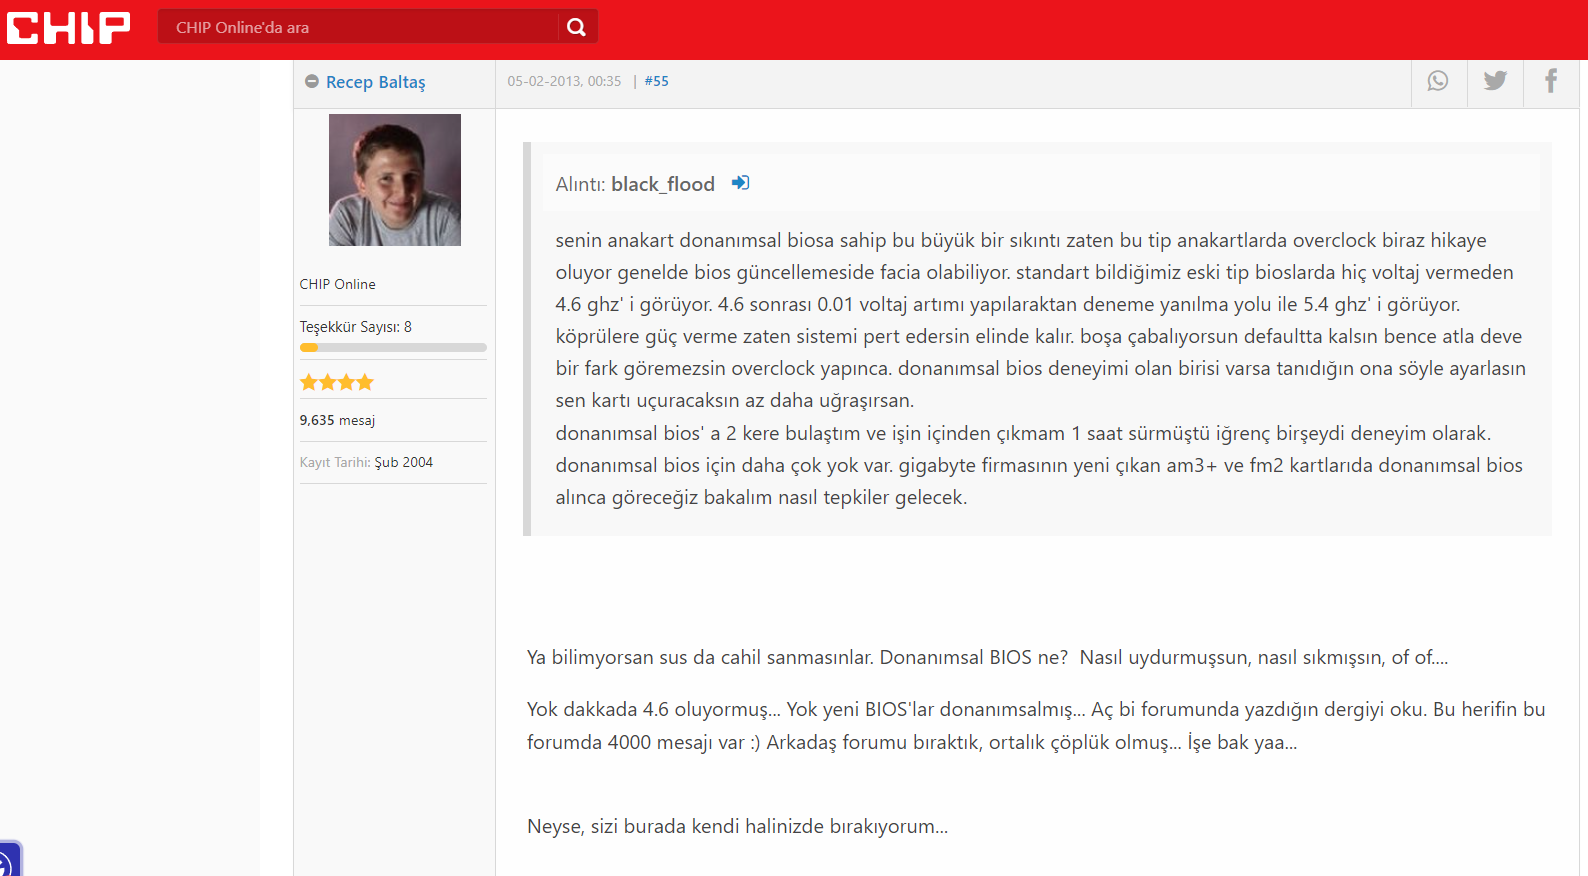This screenshot has width=1588, height=876.
Task: Share post via Facebook icon
Action: 1551,81
